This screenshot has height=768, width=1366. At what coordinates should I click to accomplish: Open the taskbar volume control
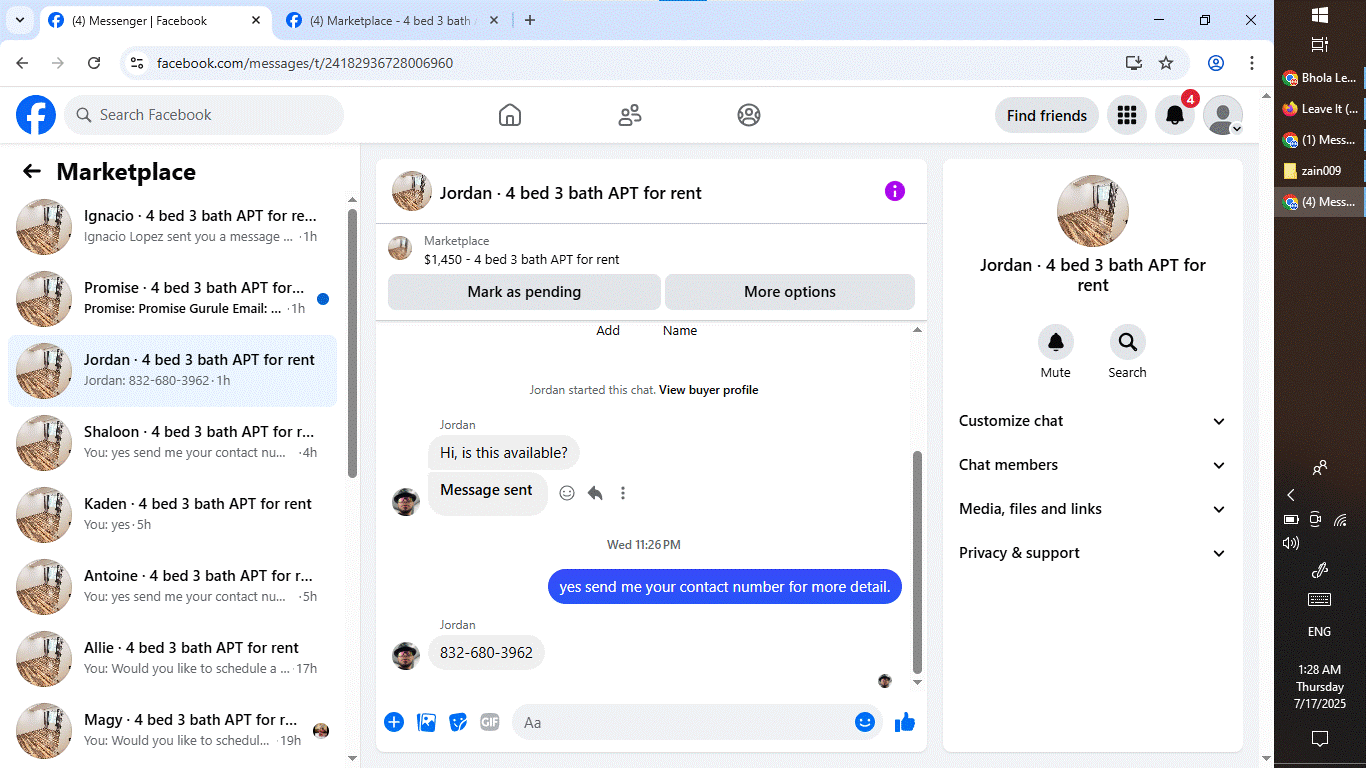click(1291, 543)
